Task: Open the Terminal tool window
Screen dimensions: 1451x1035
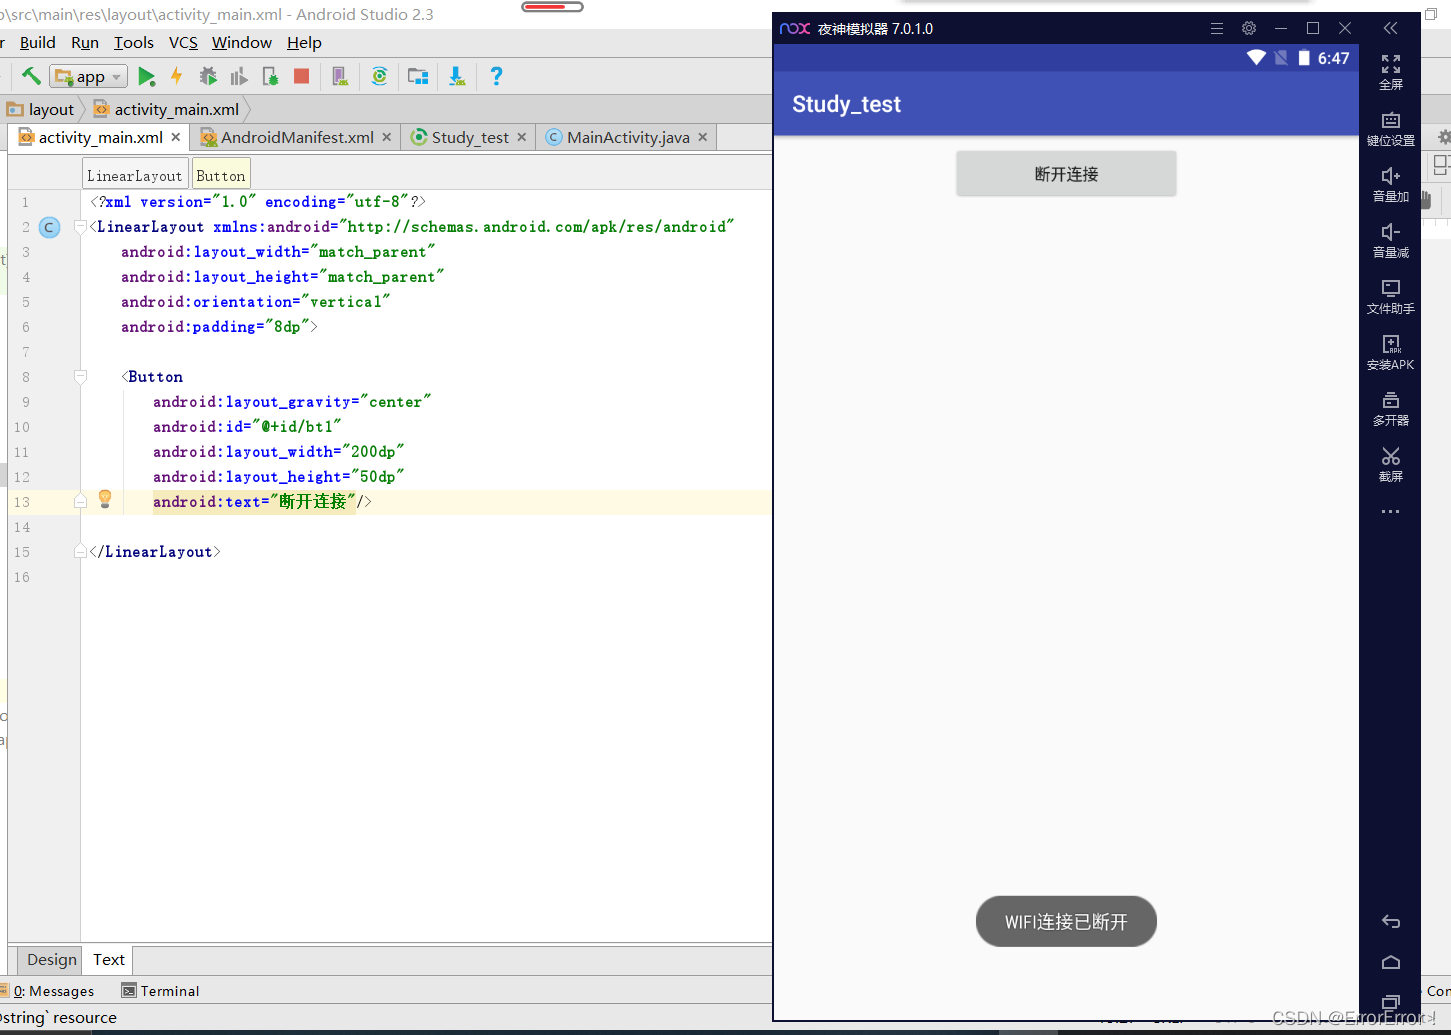Action: [x=160, y=991]
